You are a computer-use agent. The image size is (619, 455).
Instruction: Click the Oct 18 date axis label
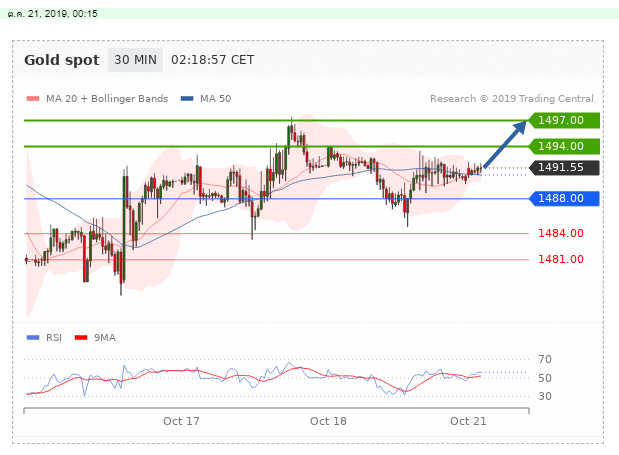328,421
